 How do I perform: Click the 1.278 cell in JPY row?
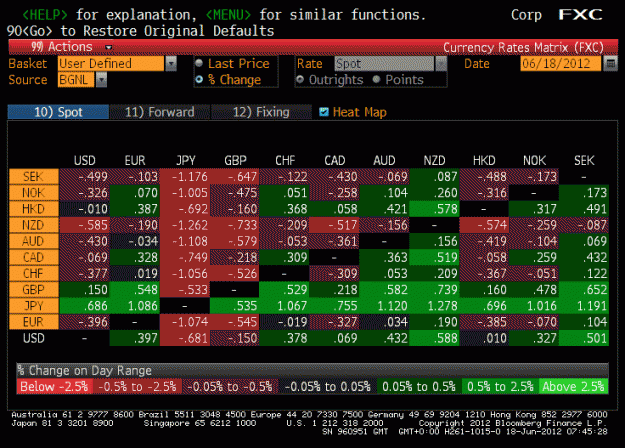click(x=434, y=306)
